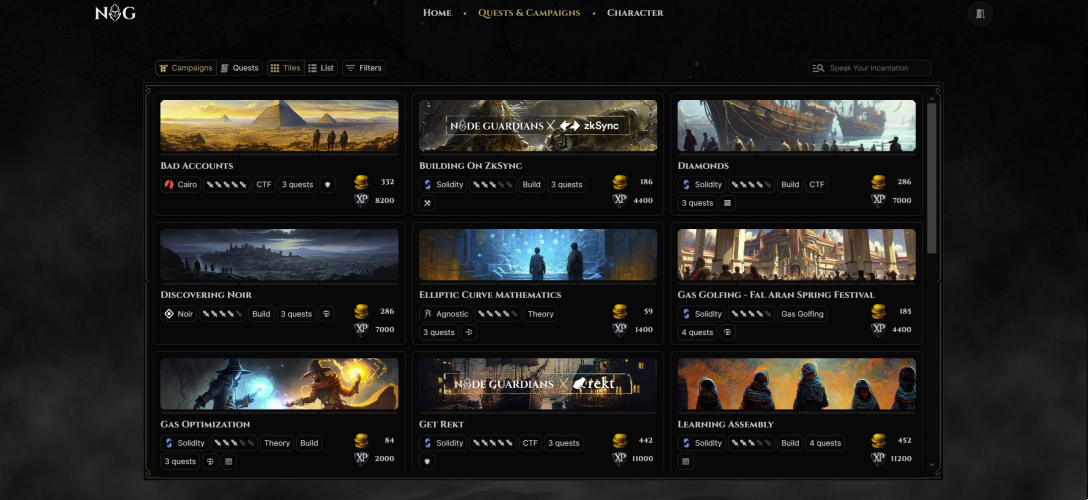Click the ships harbor banner of Diamonds

tap(797, 126)
